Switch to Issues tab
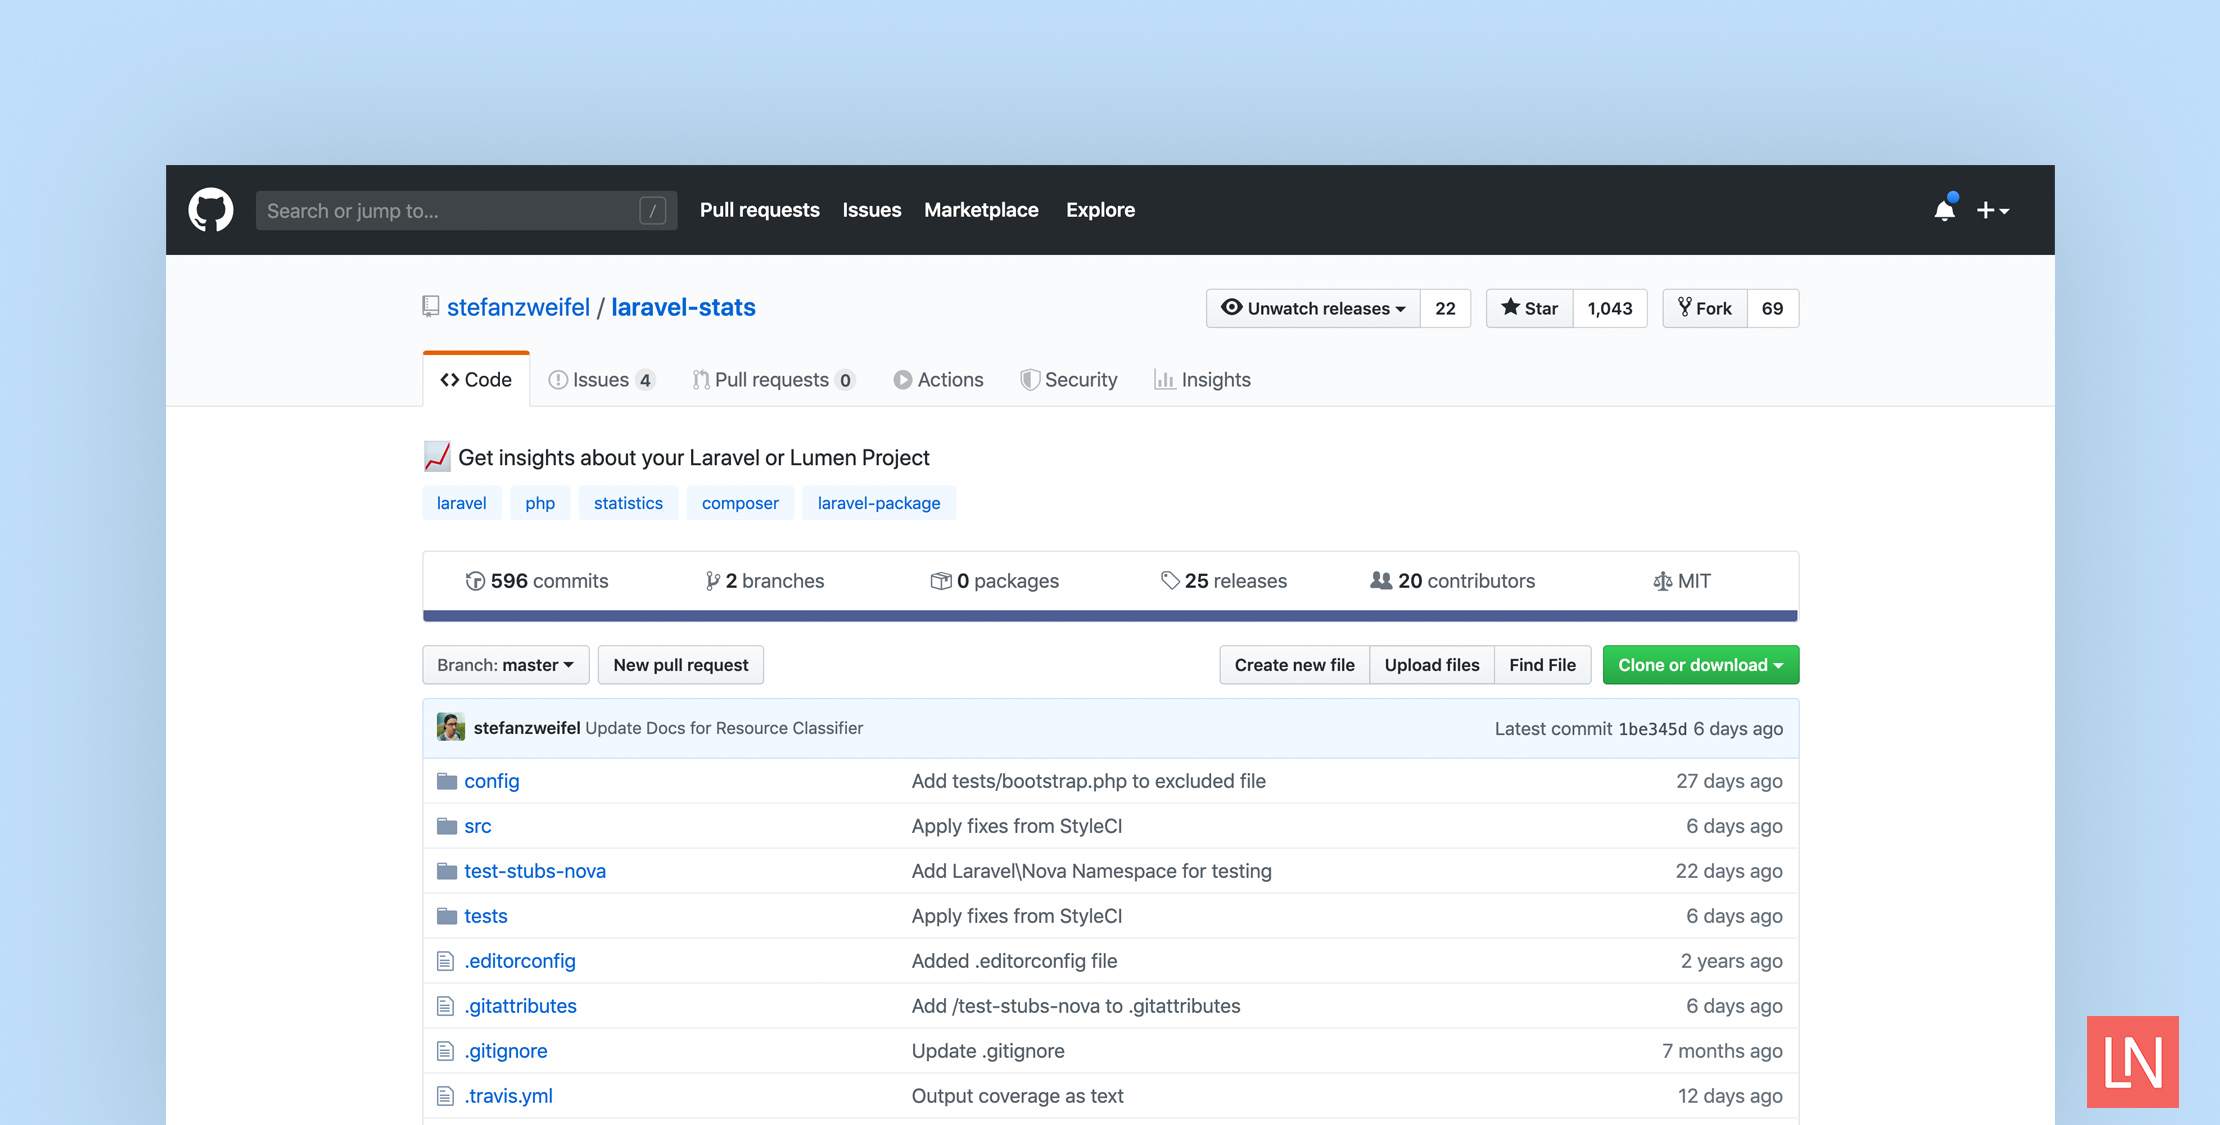The width and height of the screenshot is (2220, 1125). (x=601, y=380)
